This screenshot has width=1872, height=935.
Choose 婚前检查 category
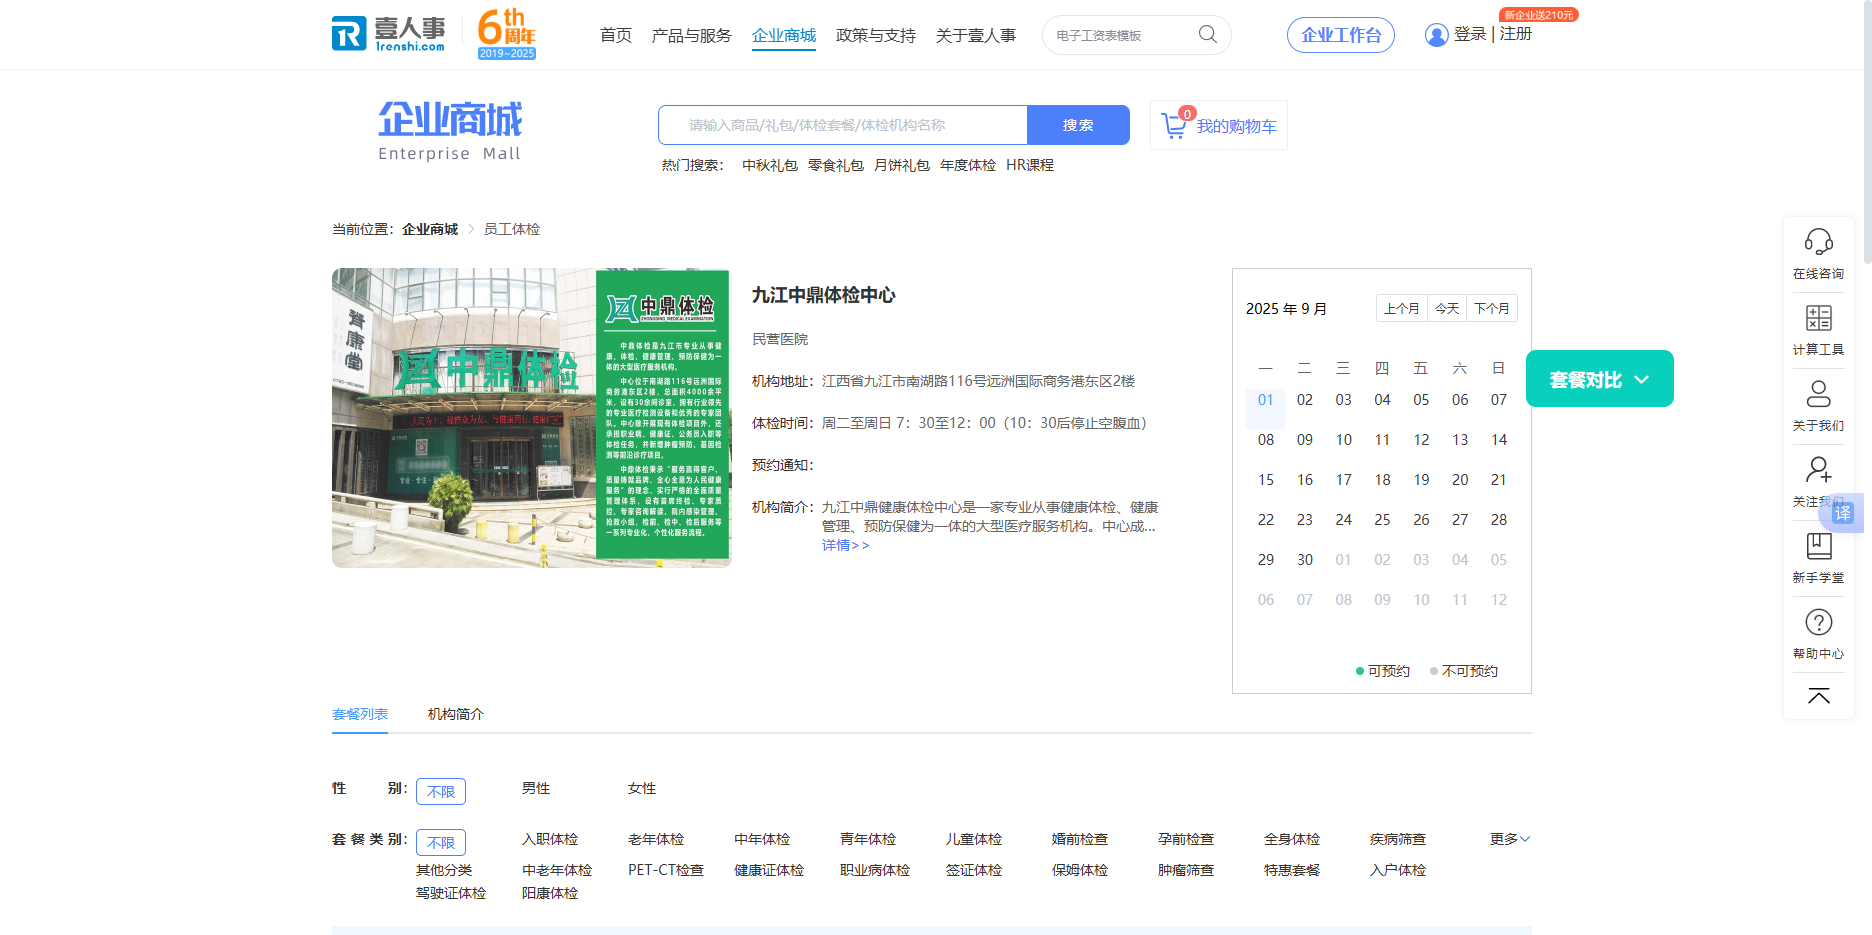(x=1080, y=839)
